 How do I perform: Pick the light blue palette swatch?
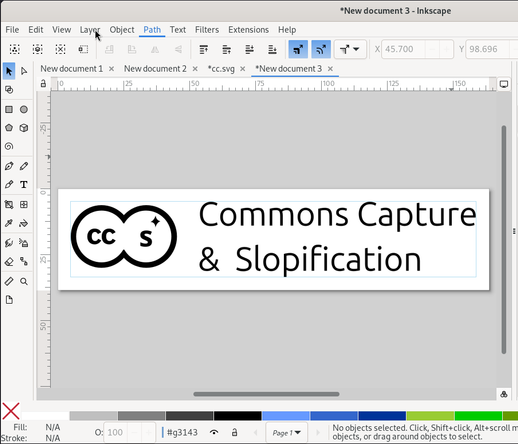click(286, 416)
